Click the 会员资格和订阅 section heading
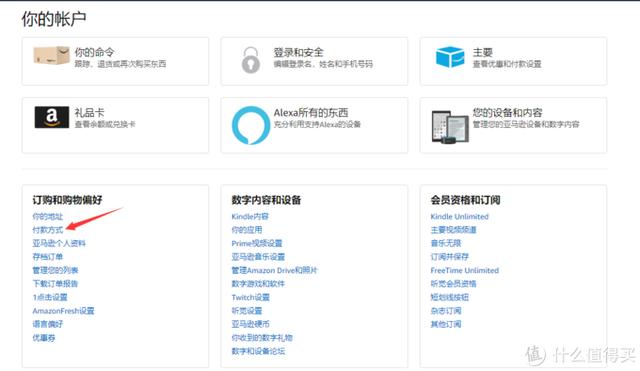 pos(465,200)
